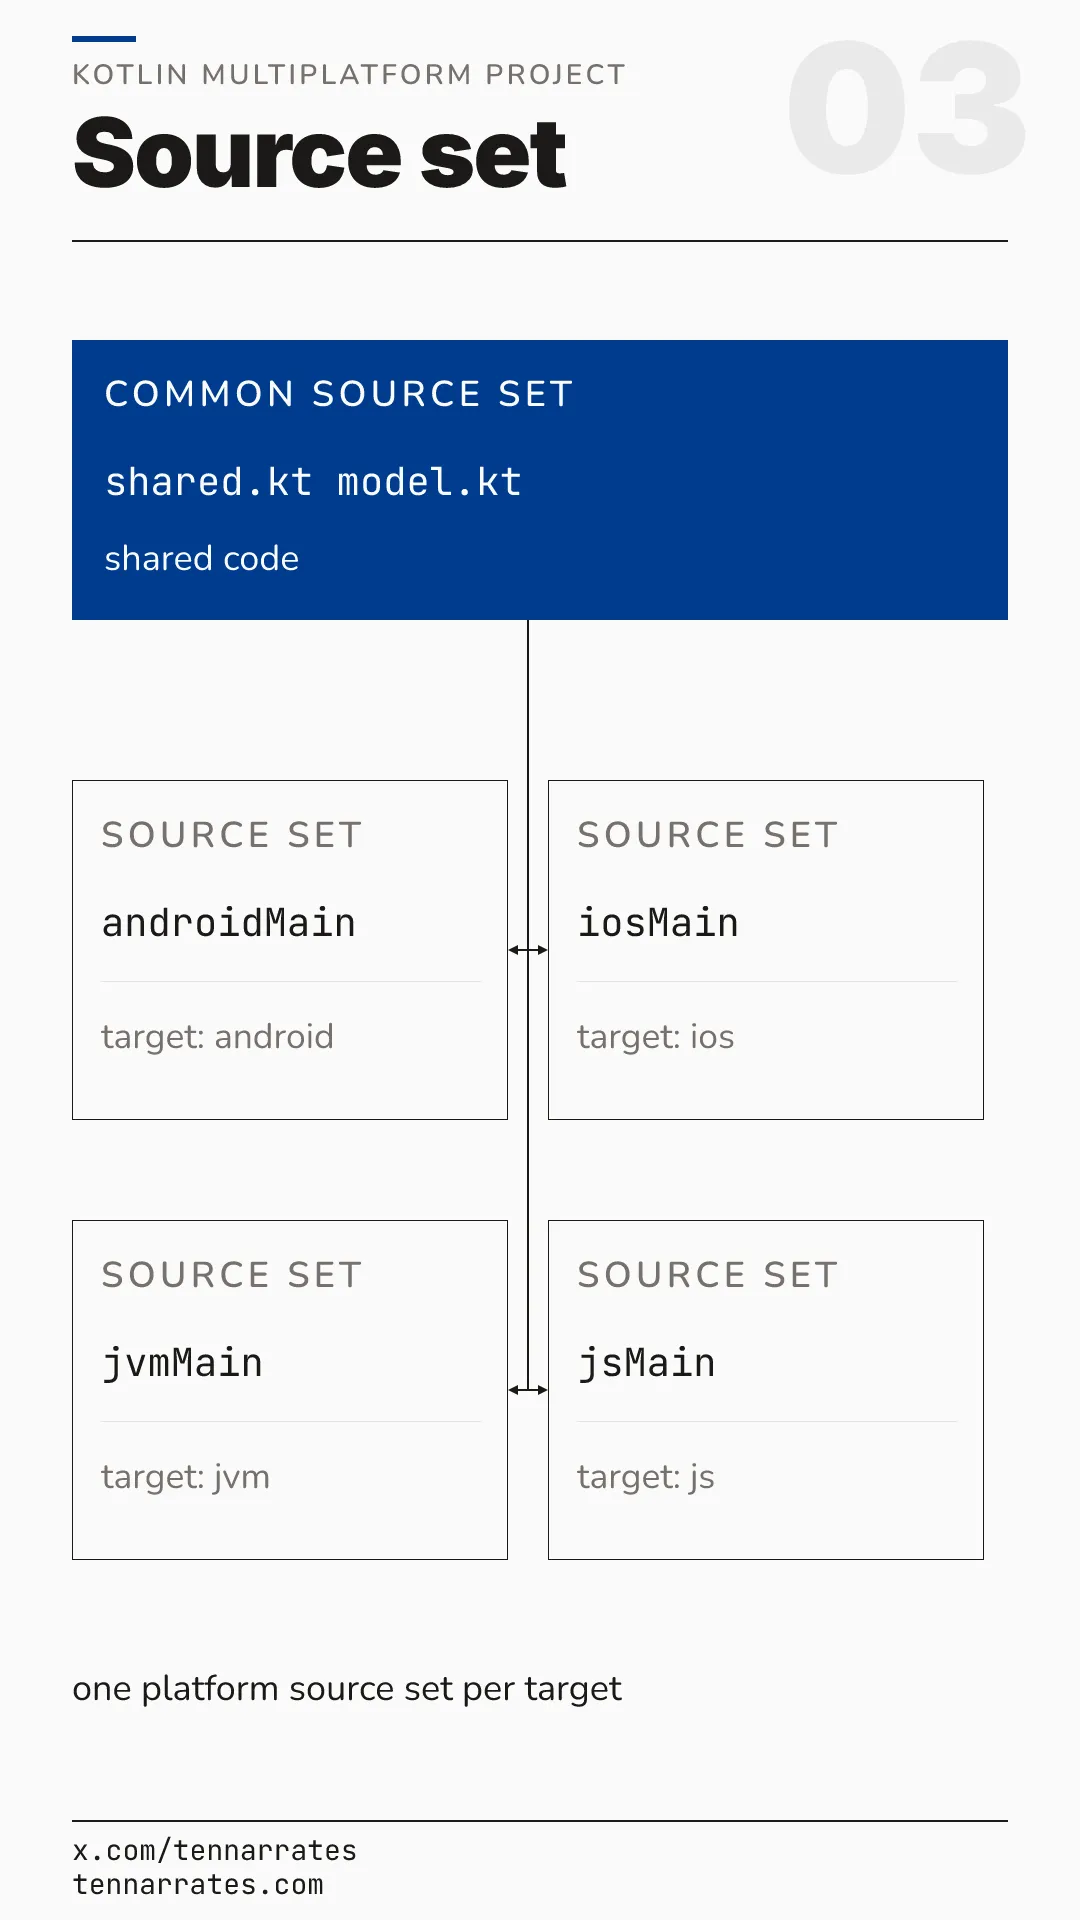Click the Common Source Set heading
Viewport: 1080px width, 1920px height.
(x=339, y=394)
